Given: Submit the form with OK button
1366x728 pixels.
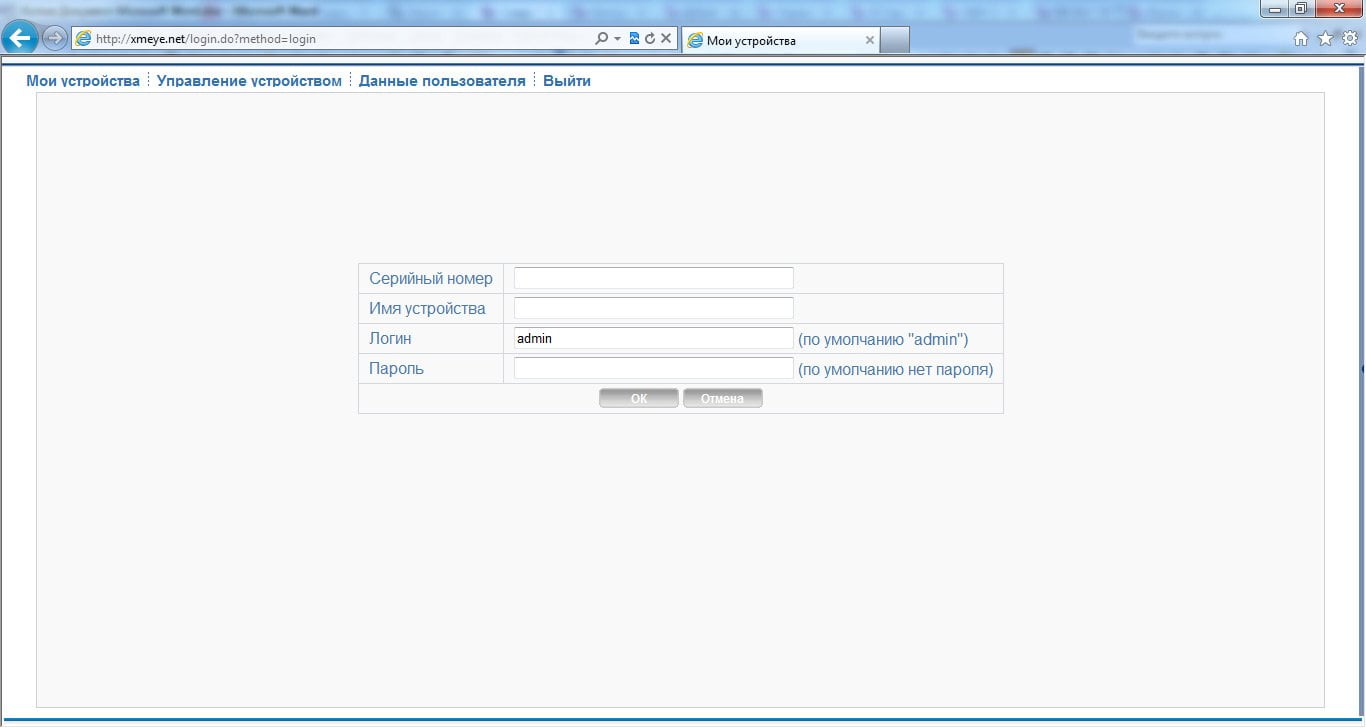Looking at the screenshot, I should tap(639, 398).
